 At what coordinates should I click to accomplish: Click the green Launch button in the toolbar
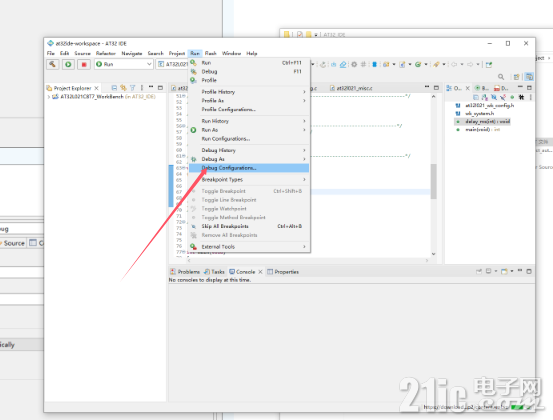pos(68,64)
